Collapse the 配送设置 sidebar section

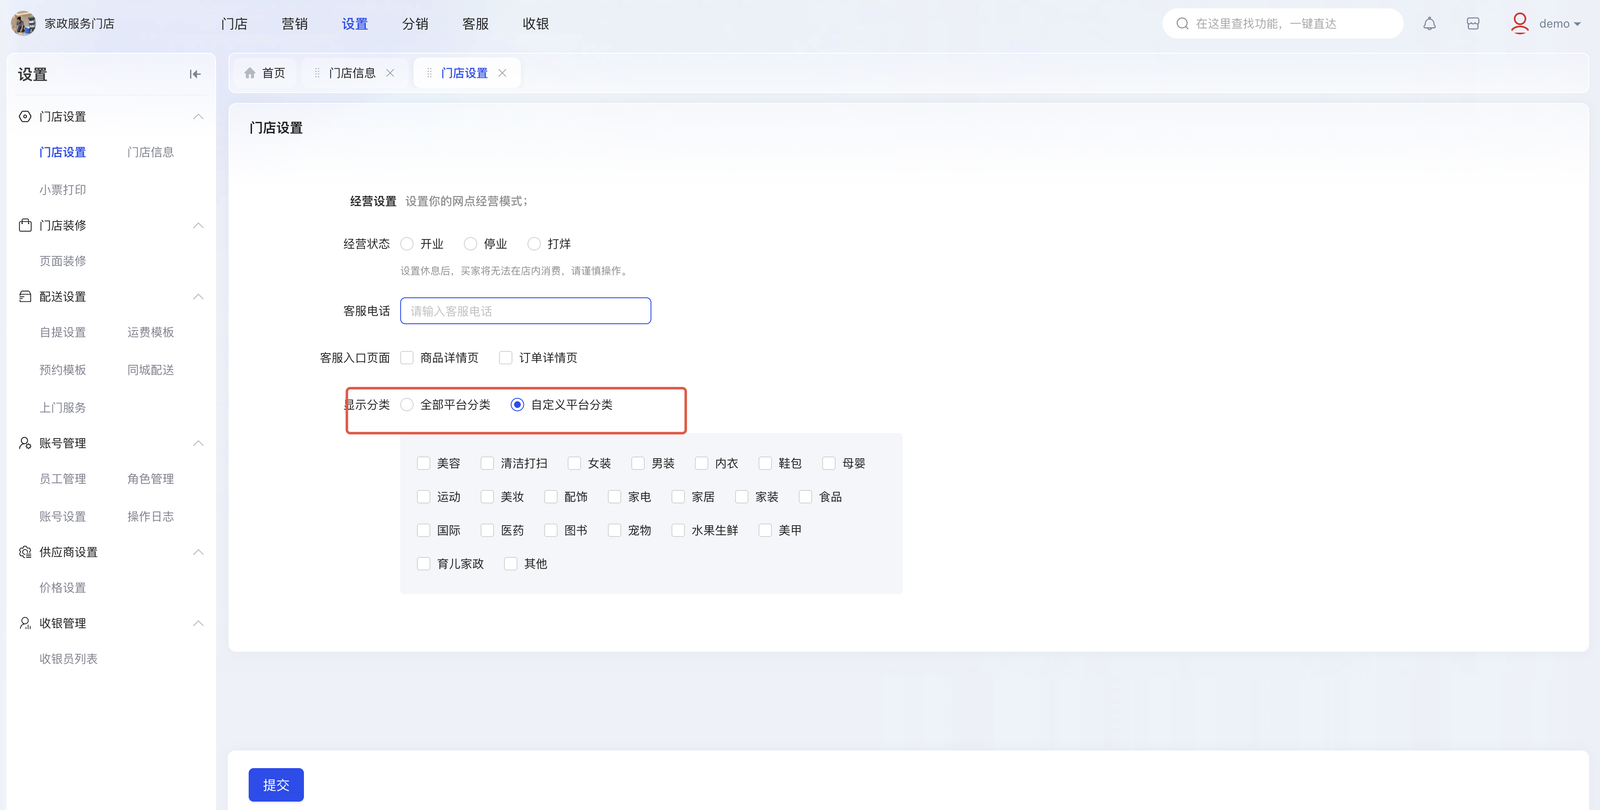coord(198,297)
